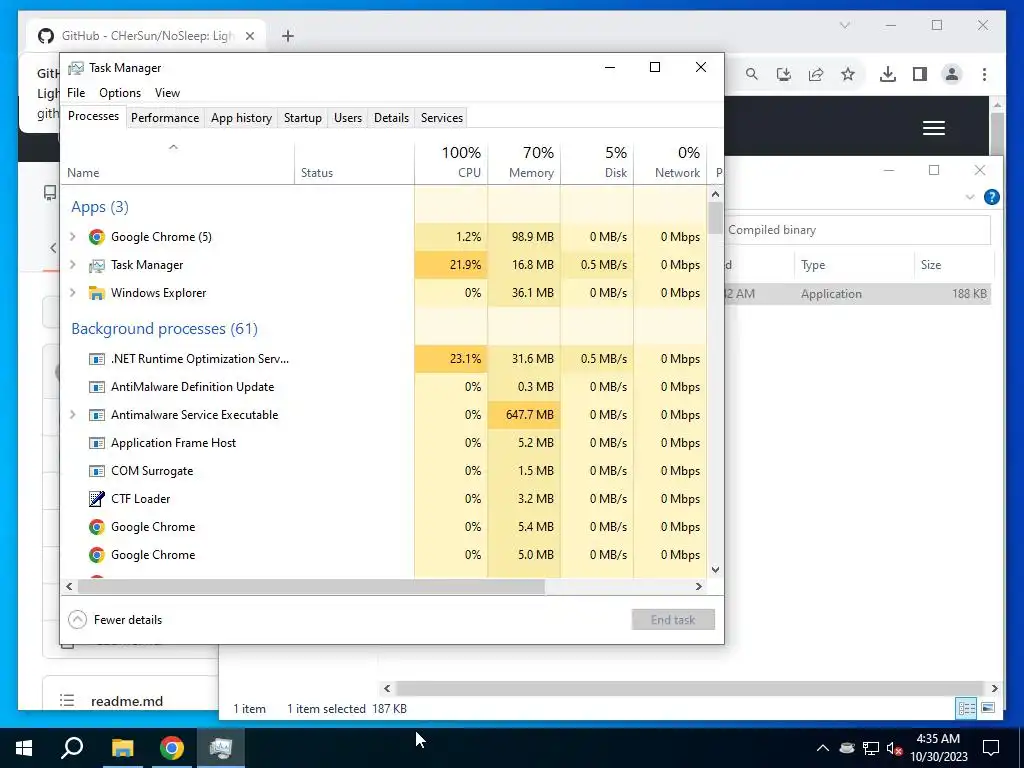Click the blue help icon in File Explorer

[991, 197]
